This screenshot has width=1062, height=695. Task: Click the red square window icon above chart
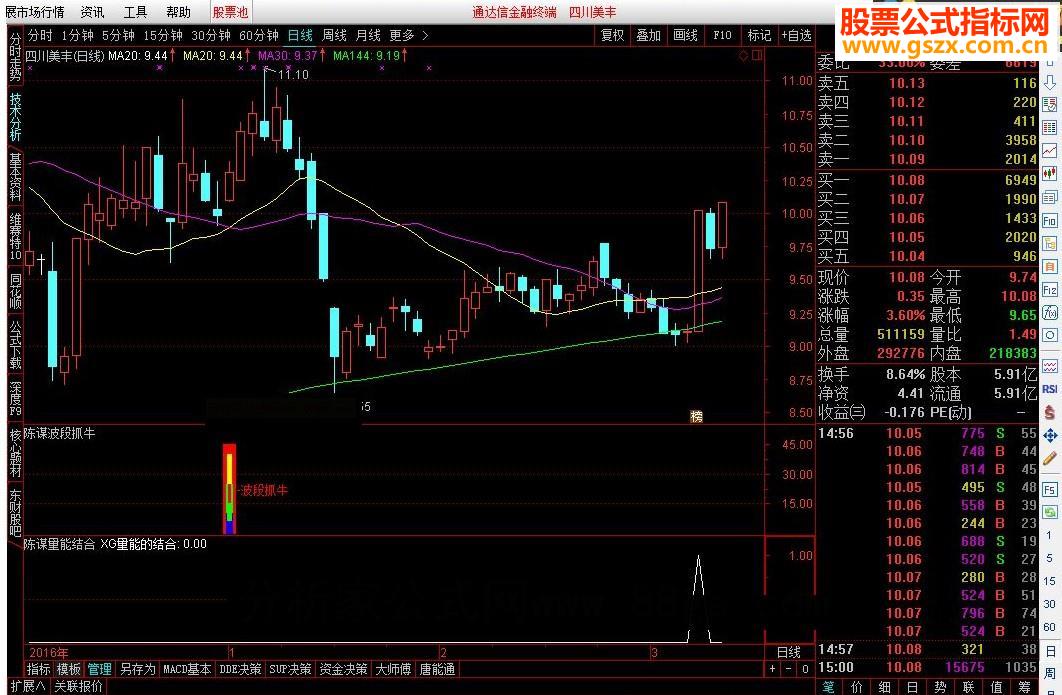(757, 56)
